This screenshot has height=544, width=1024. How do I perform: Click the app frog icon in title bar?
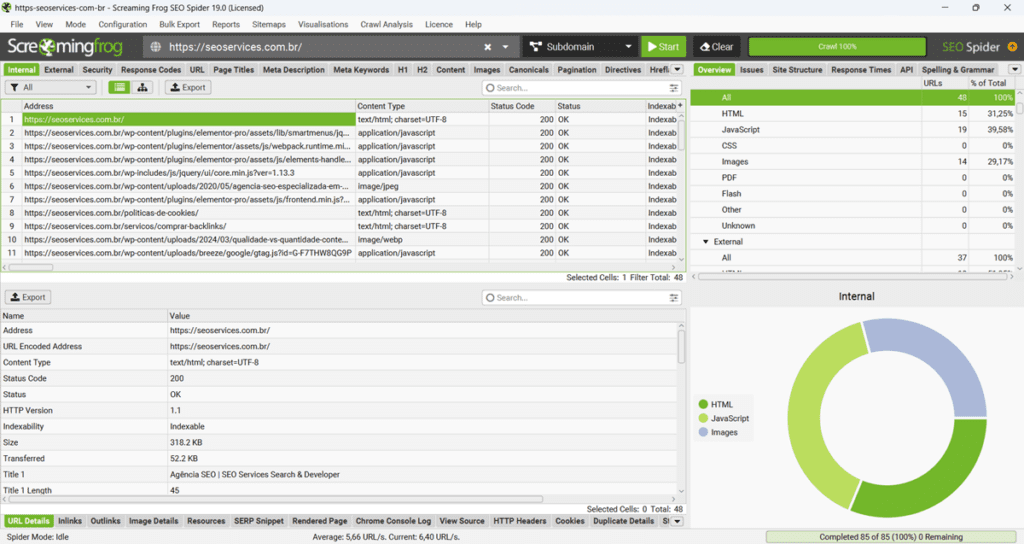tap(7, 8)
